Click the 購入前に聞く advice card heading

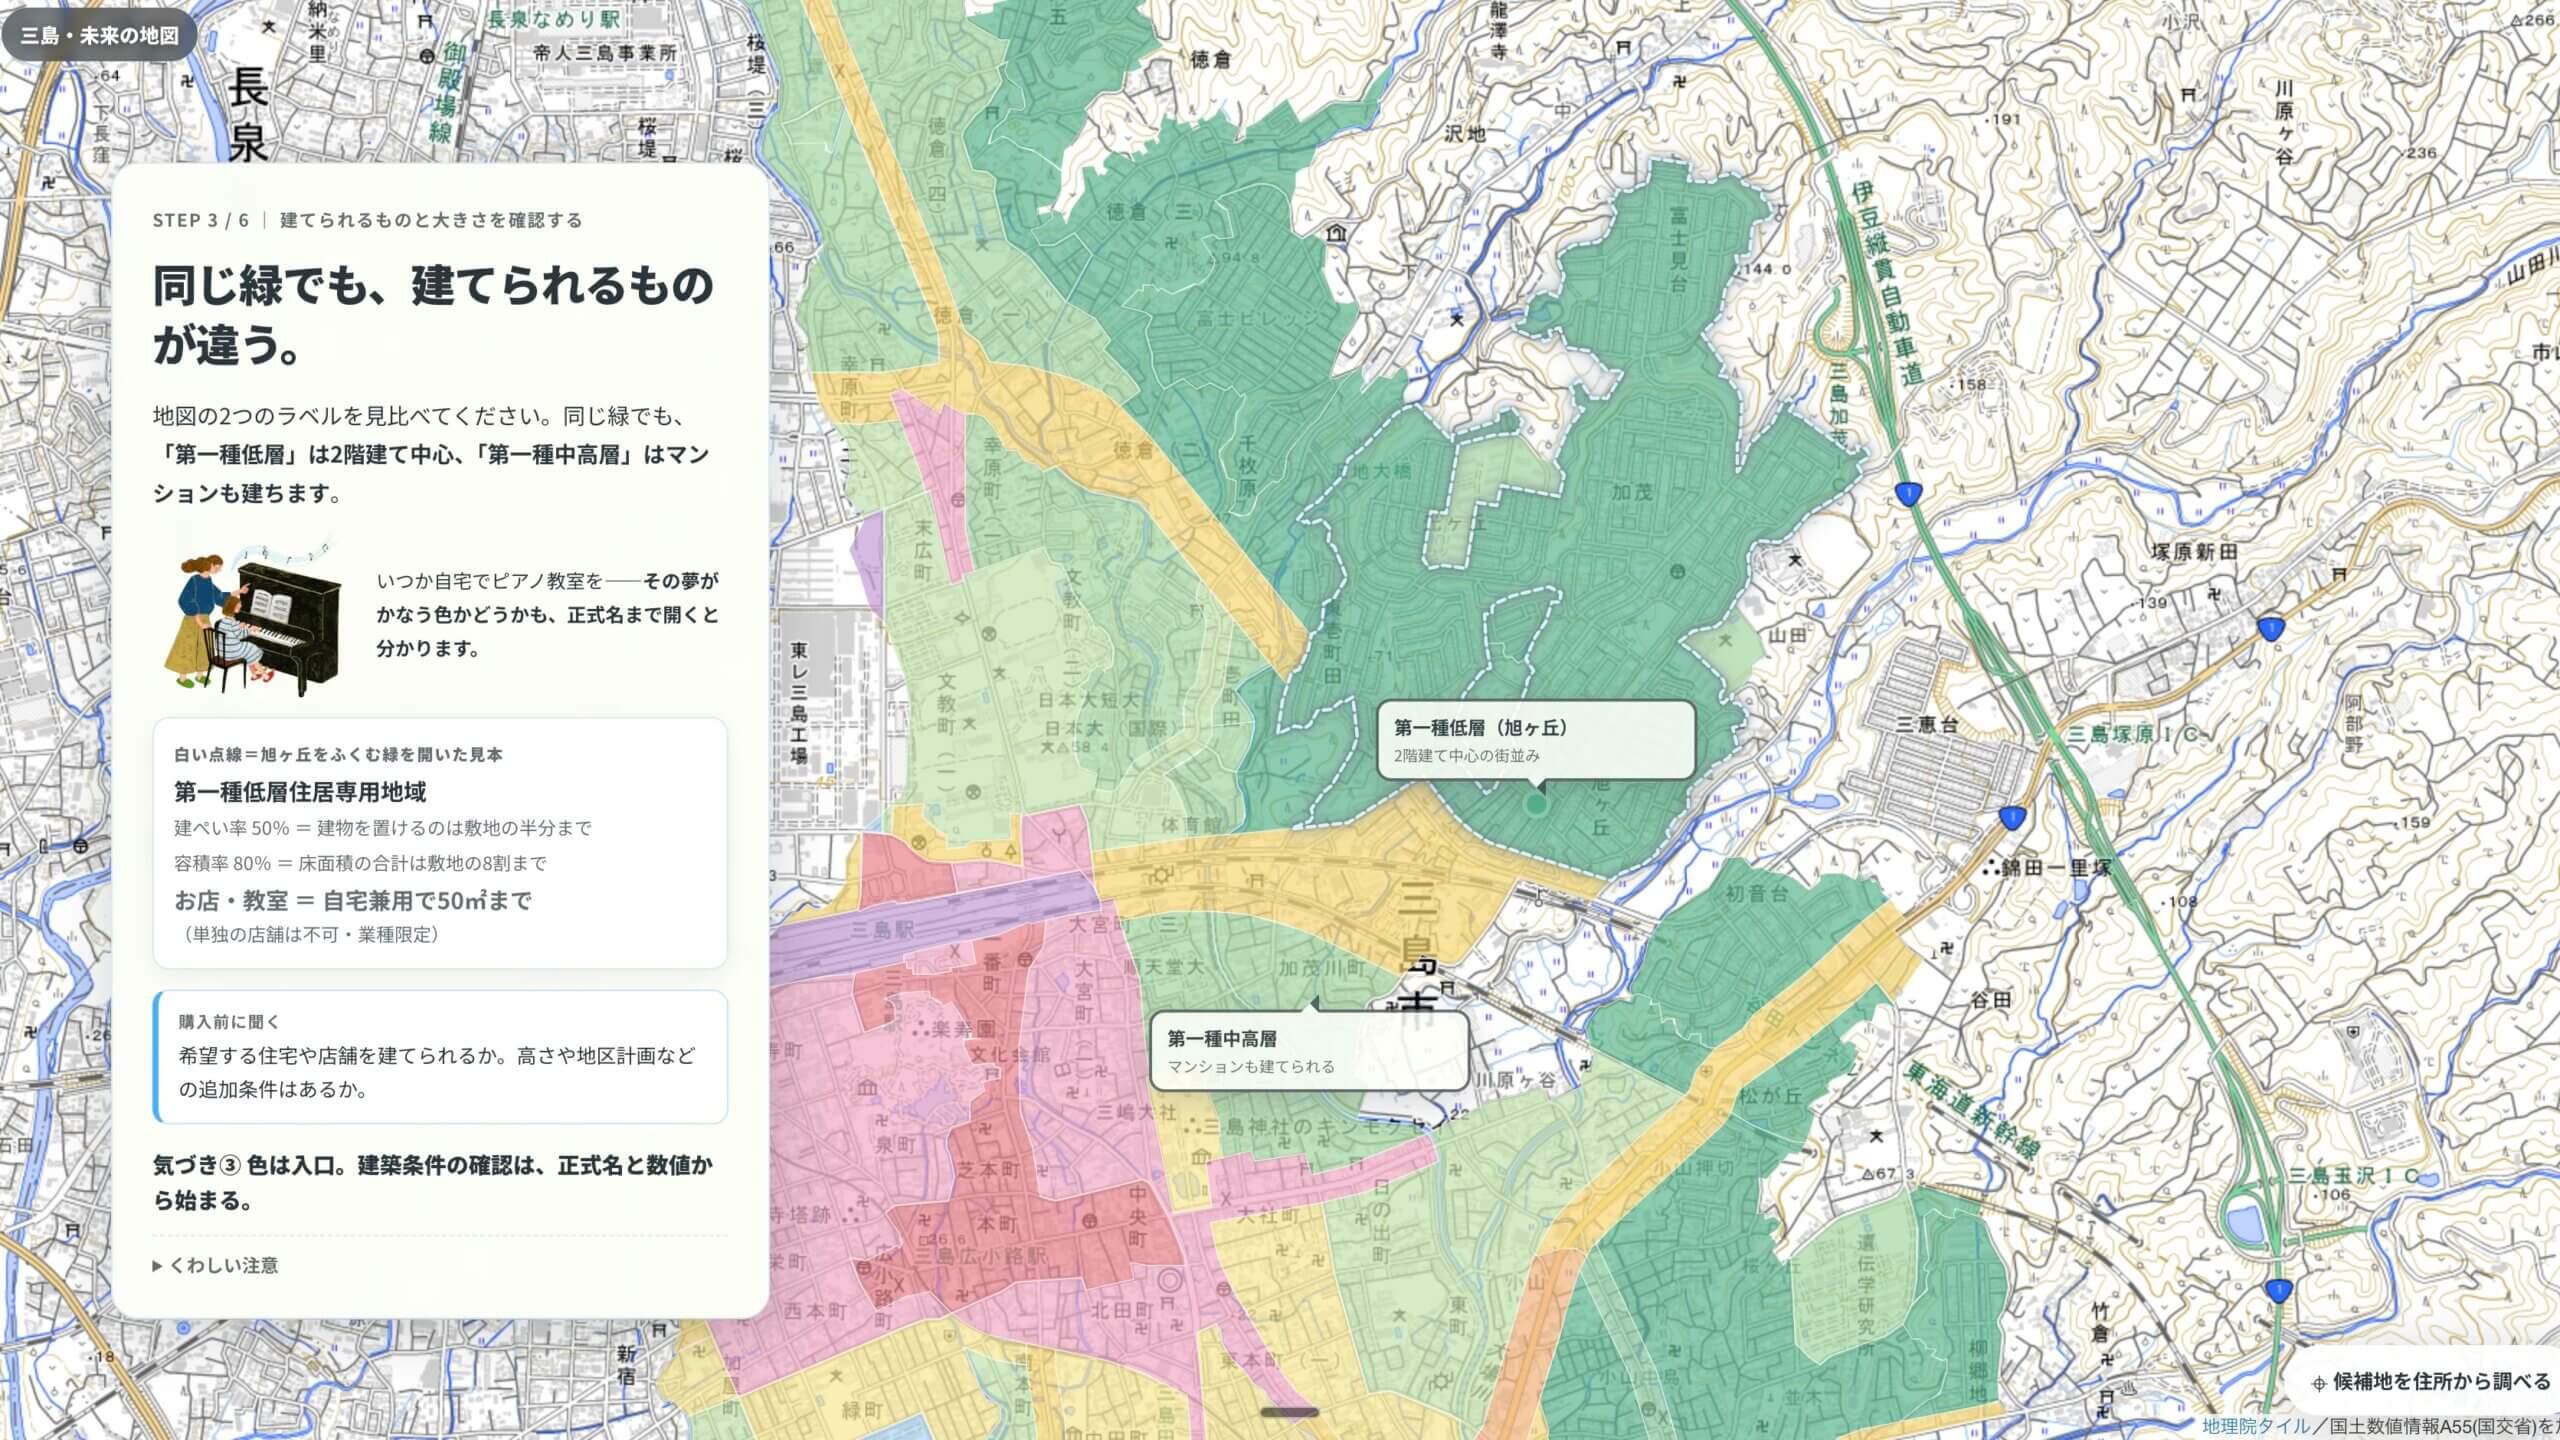pos(229,1022)
